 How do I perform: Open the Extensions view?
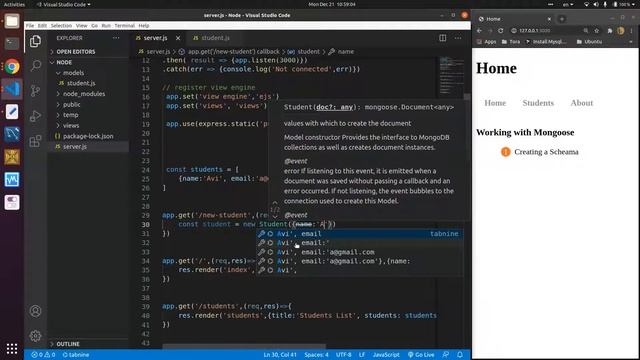pos(36,141)
